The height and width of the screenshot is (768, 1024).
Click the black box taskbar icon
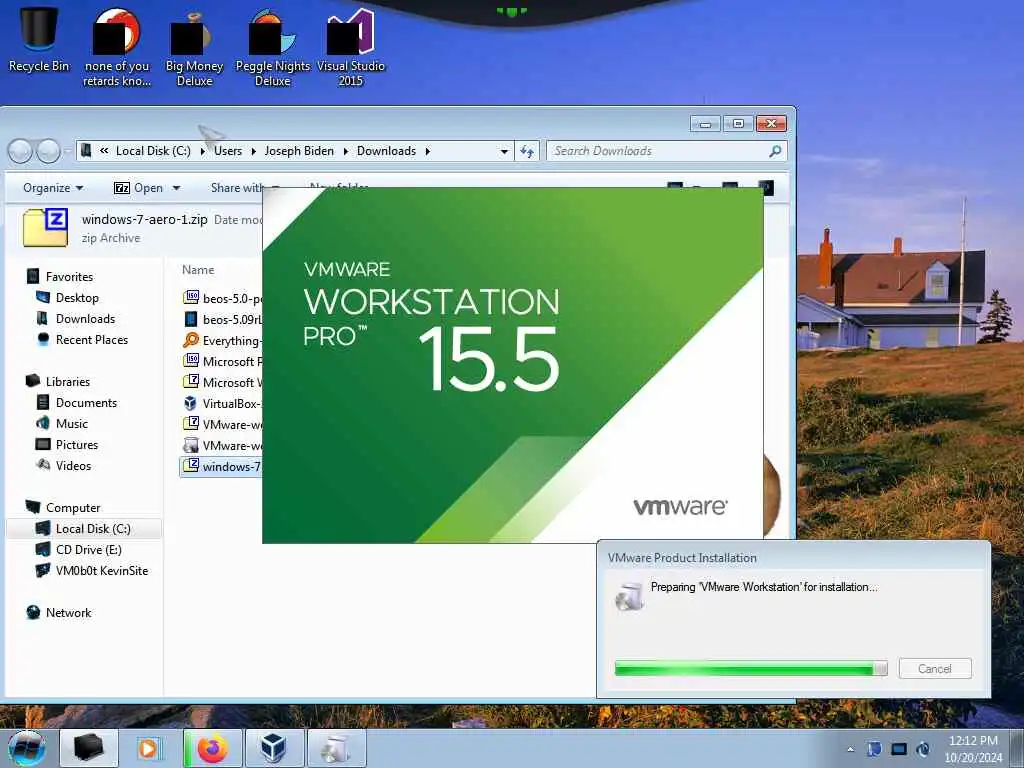coord(89,748)
